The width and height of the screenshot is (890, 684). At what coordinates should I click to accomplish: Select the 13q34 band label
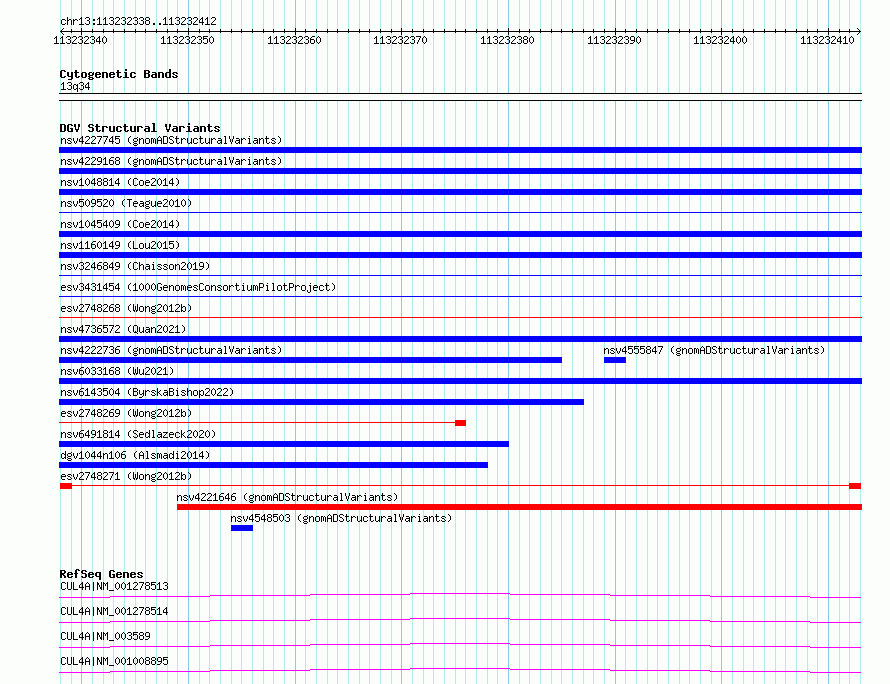click(75, 87)
